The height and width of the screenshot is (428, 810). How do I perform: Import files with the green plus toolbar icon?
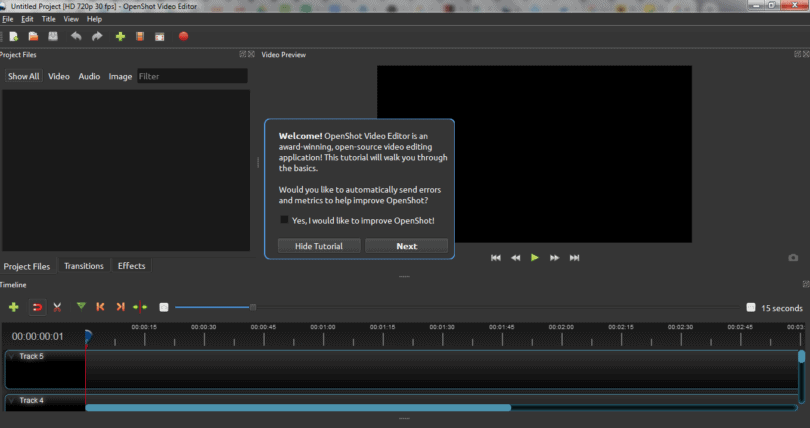[x=120, y=37]
